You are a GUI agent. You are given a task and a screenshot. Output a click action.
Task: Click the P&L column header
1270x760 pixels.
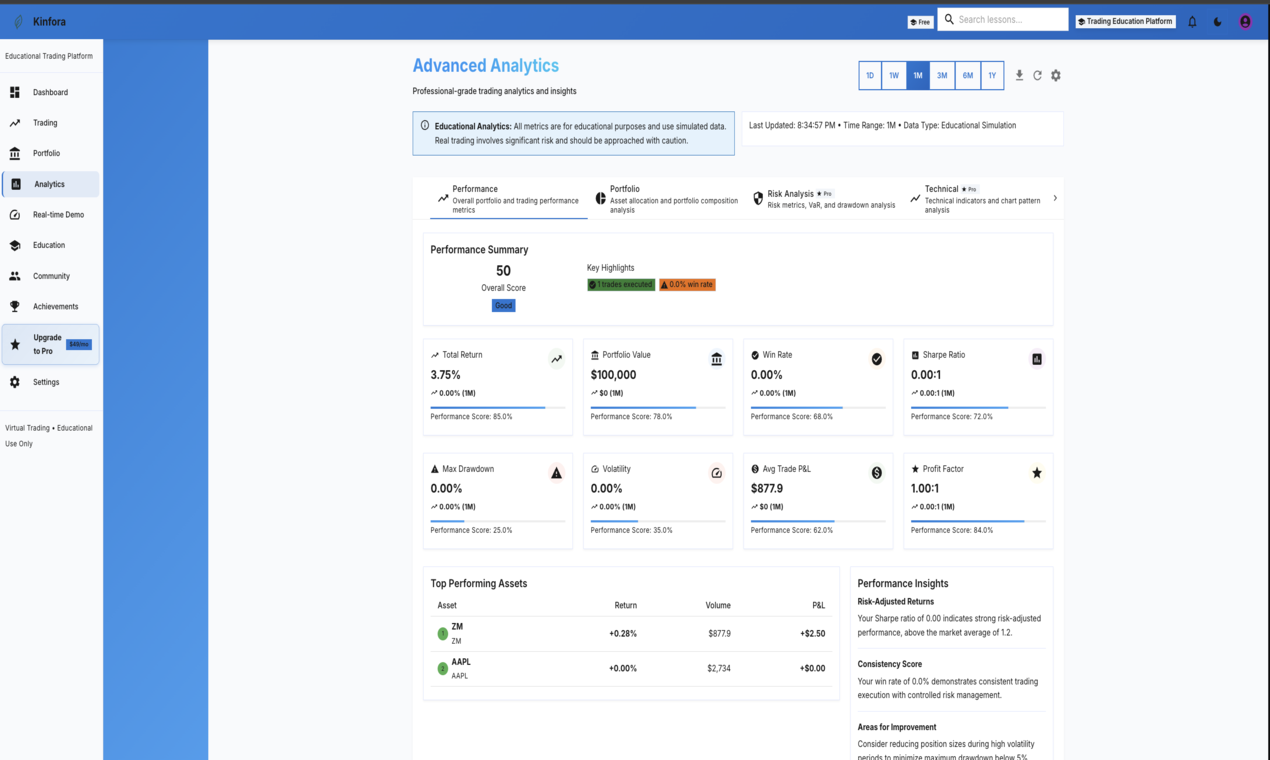819,605
